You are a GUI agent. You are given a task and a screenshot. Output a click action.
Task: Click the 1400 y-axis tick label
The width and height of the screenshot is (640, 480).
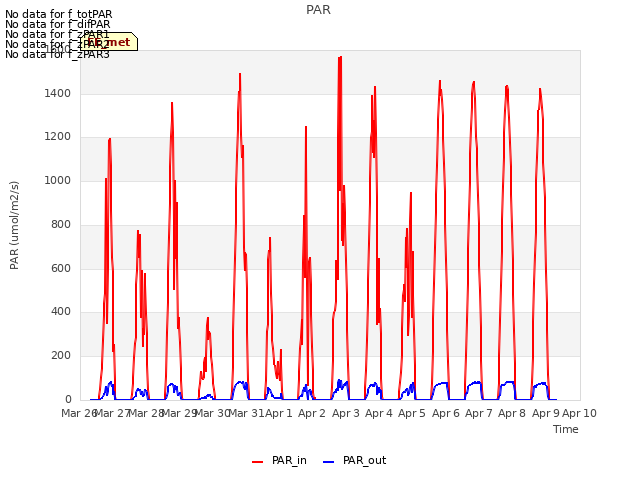coord(58,93)
